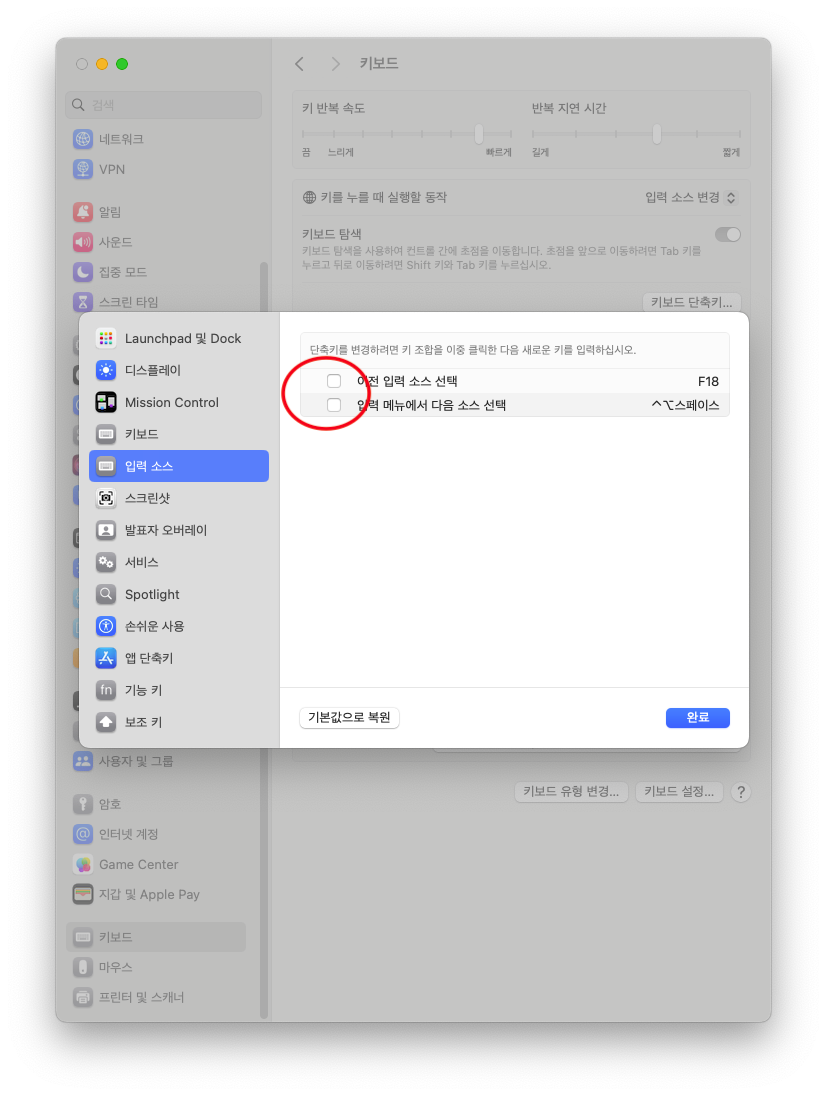
Task: Click the ^⌥스페이스 shortcut value
Action: coord(685,405)
